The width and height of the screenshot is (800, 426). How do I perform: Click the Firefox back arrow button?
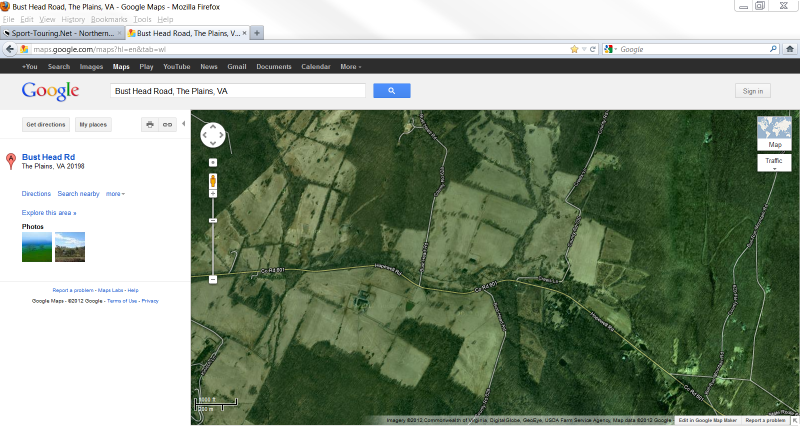[10, 49]
